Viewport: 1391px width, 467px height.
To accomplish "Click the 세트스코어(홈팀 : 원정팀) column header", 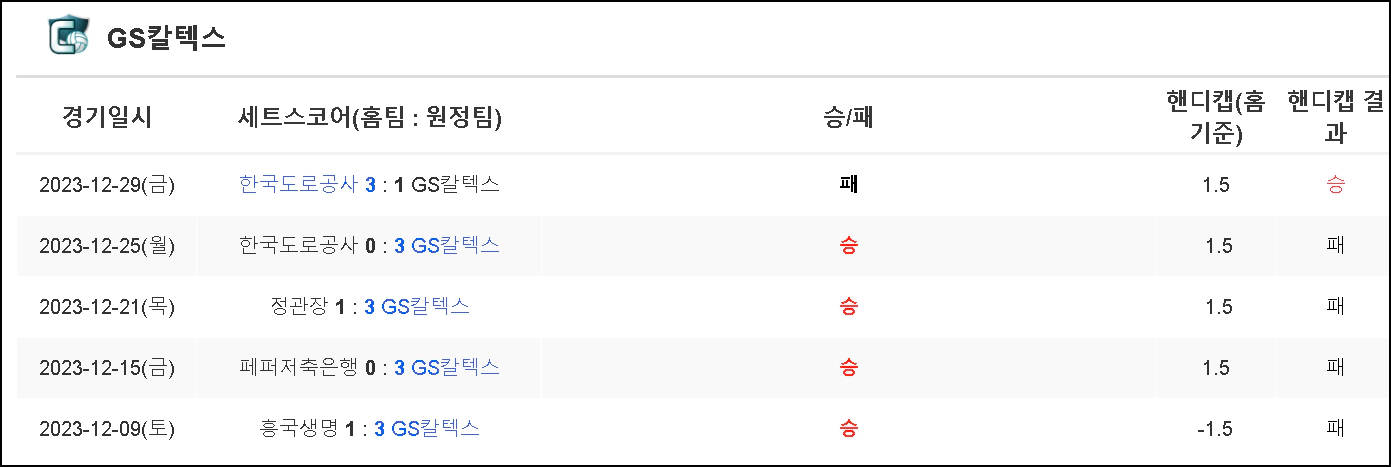I will click(370, 117).
